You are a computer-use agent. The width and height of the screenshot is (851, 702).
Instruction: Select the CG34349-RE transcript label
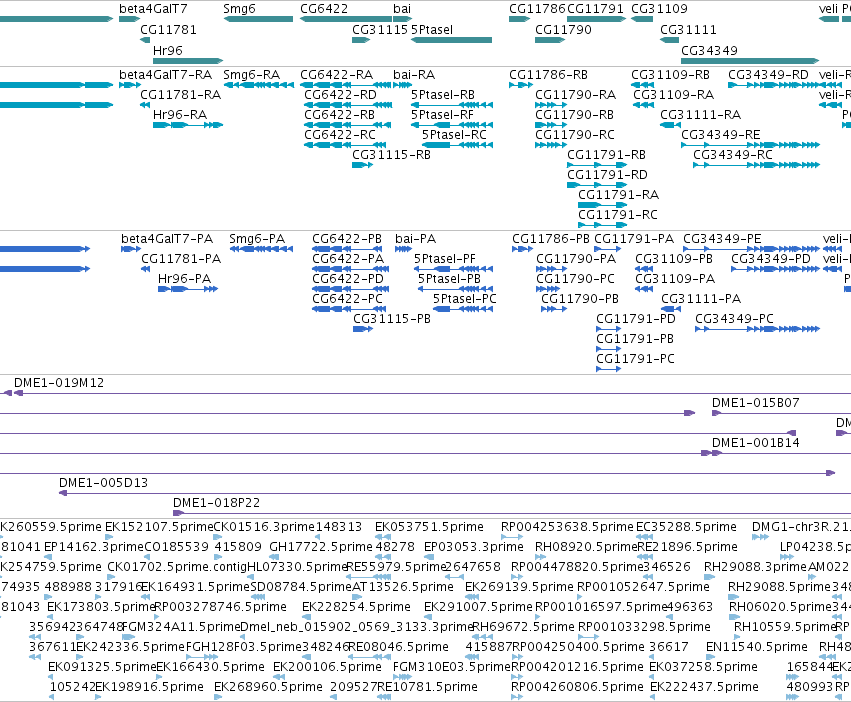721,135
